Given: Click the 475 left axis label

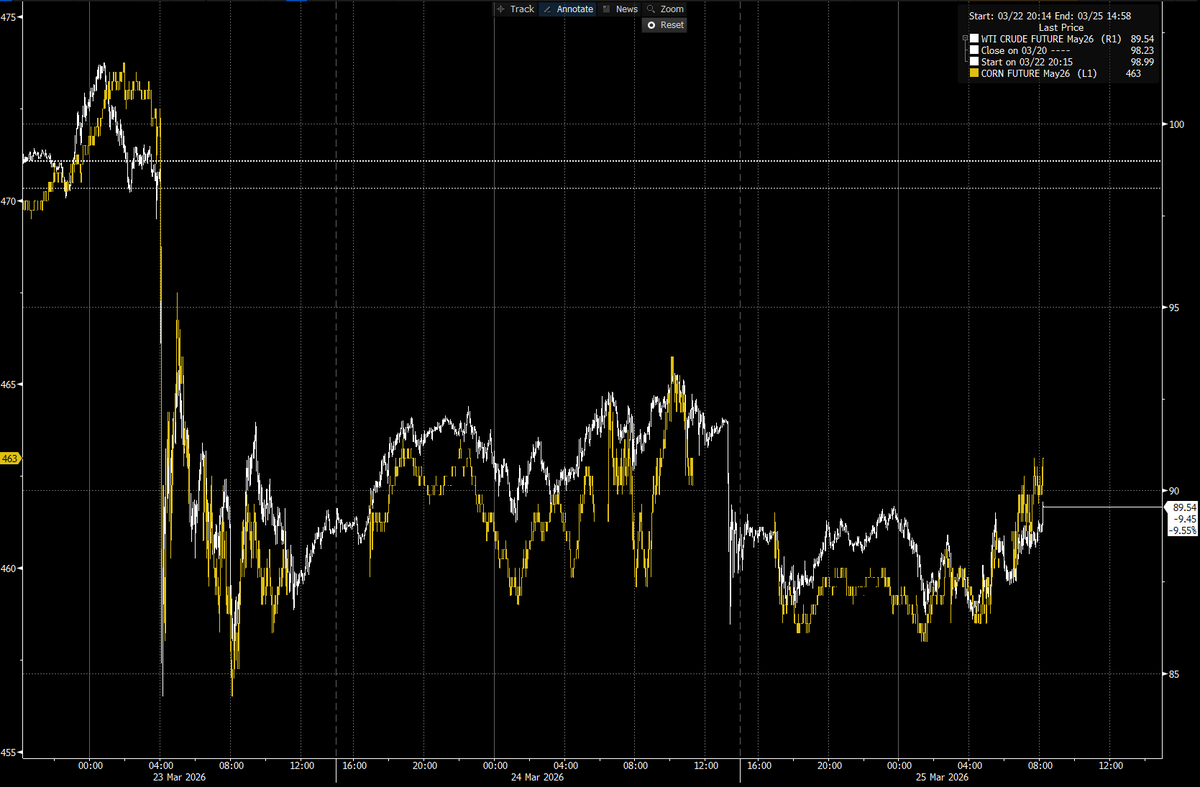Looking at the screenshot, I should pyautogui.click(x=10, y=18).
